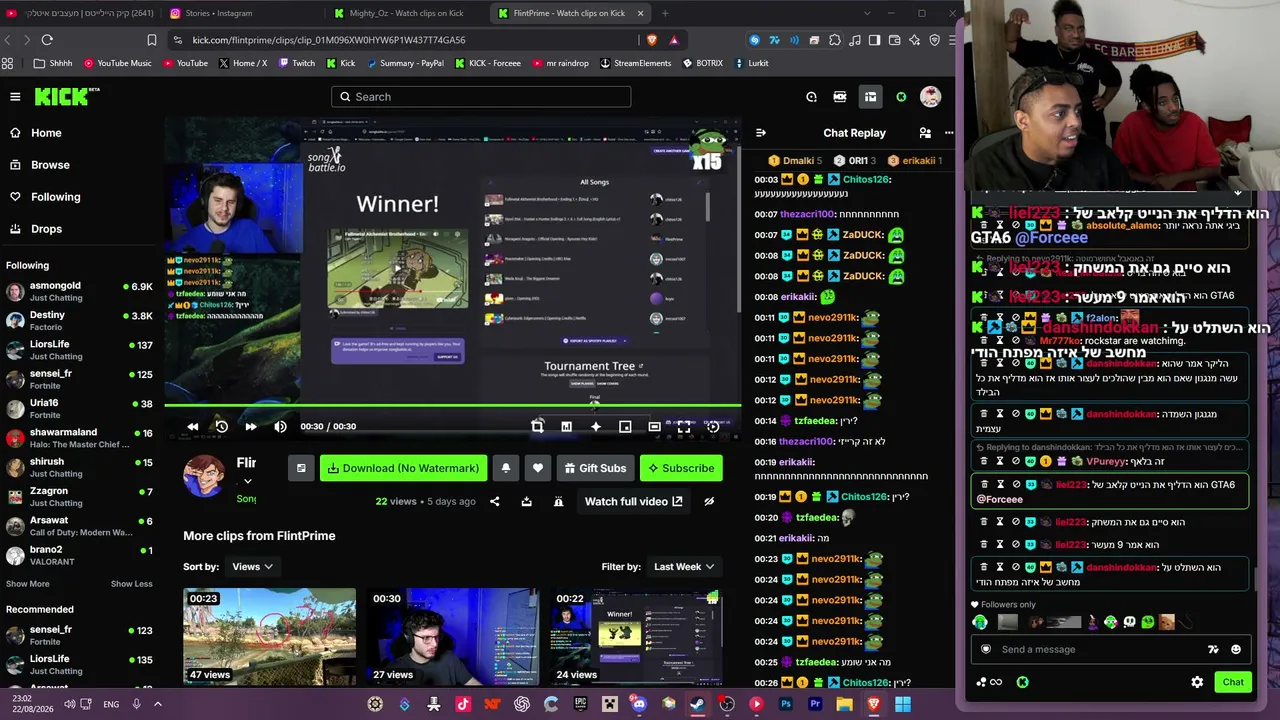Toggle the crop icon in the player controls

point(537,427)
